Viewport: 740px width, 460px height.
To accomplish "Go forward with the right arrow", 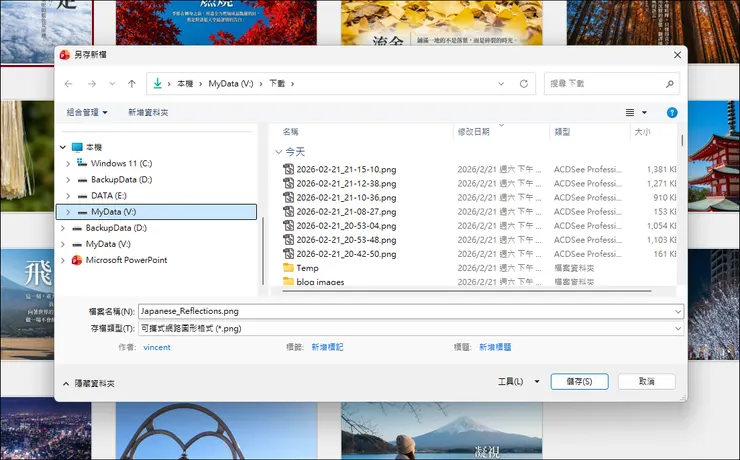I will (x=92, y=84).
